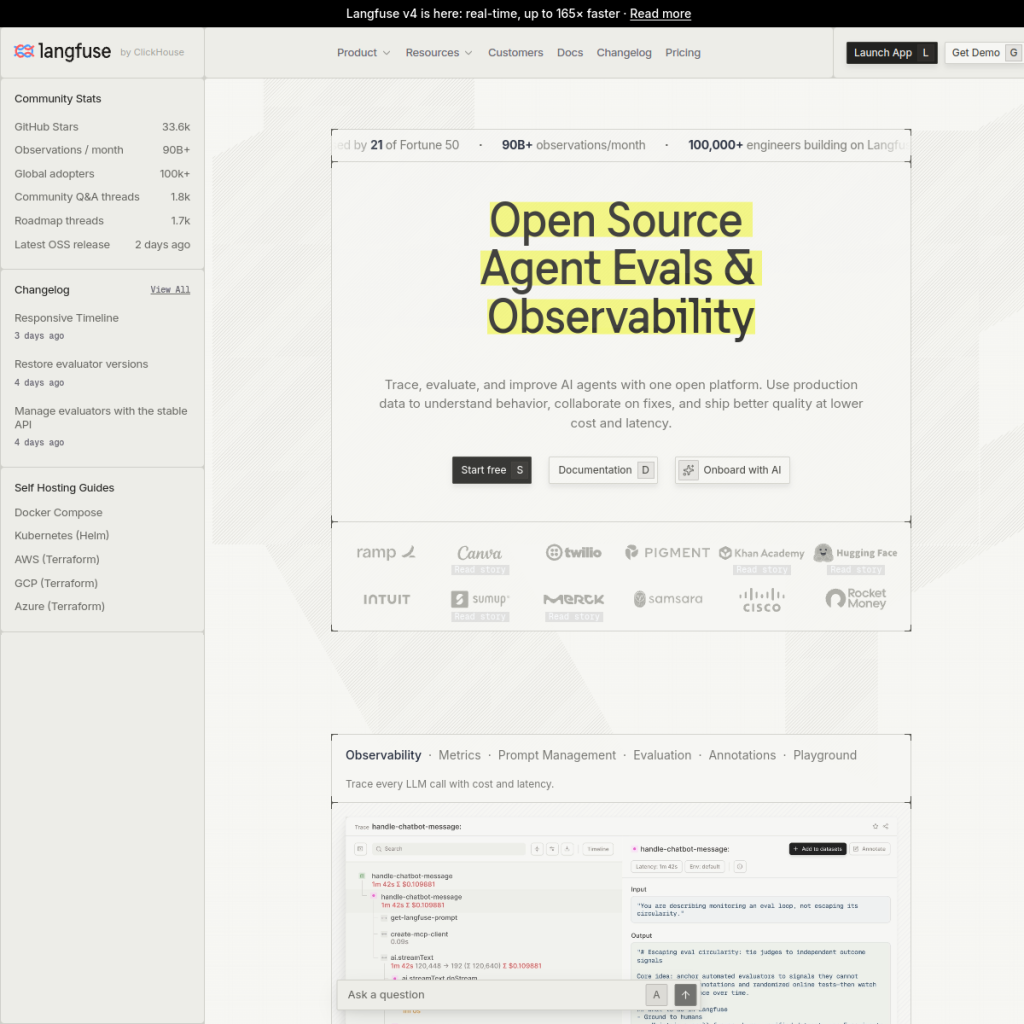
Task: Switch to the Metrics tab
Action: point(459,755)
